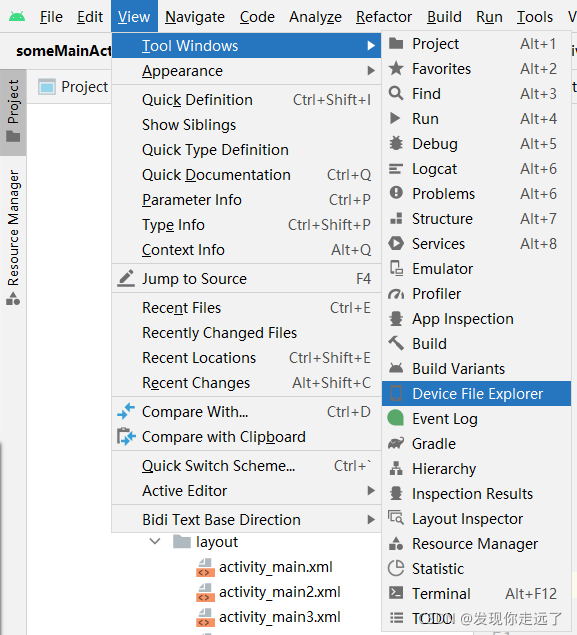Click the Gradle elephant icon

396,444
